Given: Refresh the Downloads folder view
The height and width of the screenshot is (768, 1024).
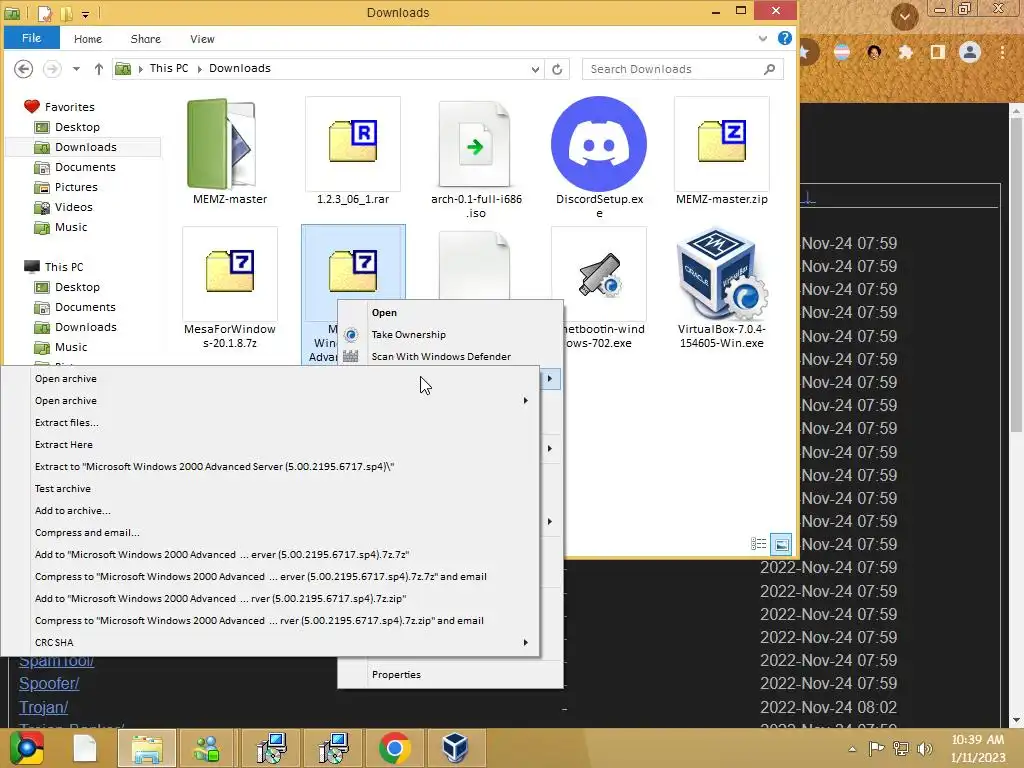Looking at the screenshot, I should click(557, 69).
